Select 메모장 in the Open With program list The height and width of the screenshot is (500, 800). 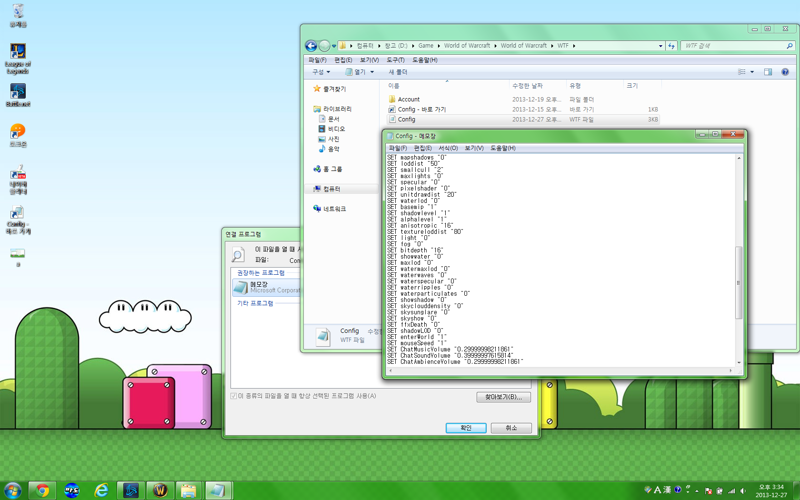[x=266, y=287]
